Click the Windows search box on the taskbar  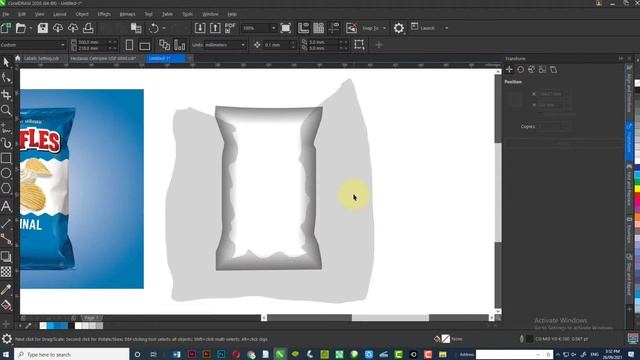coord(72,354)
